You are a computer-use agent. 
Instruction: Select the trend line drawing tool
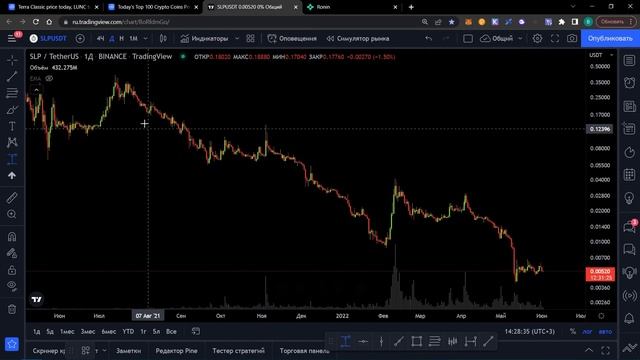[x=12, y=76]
